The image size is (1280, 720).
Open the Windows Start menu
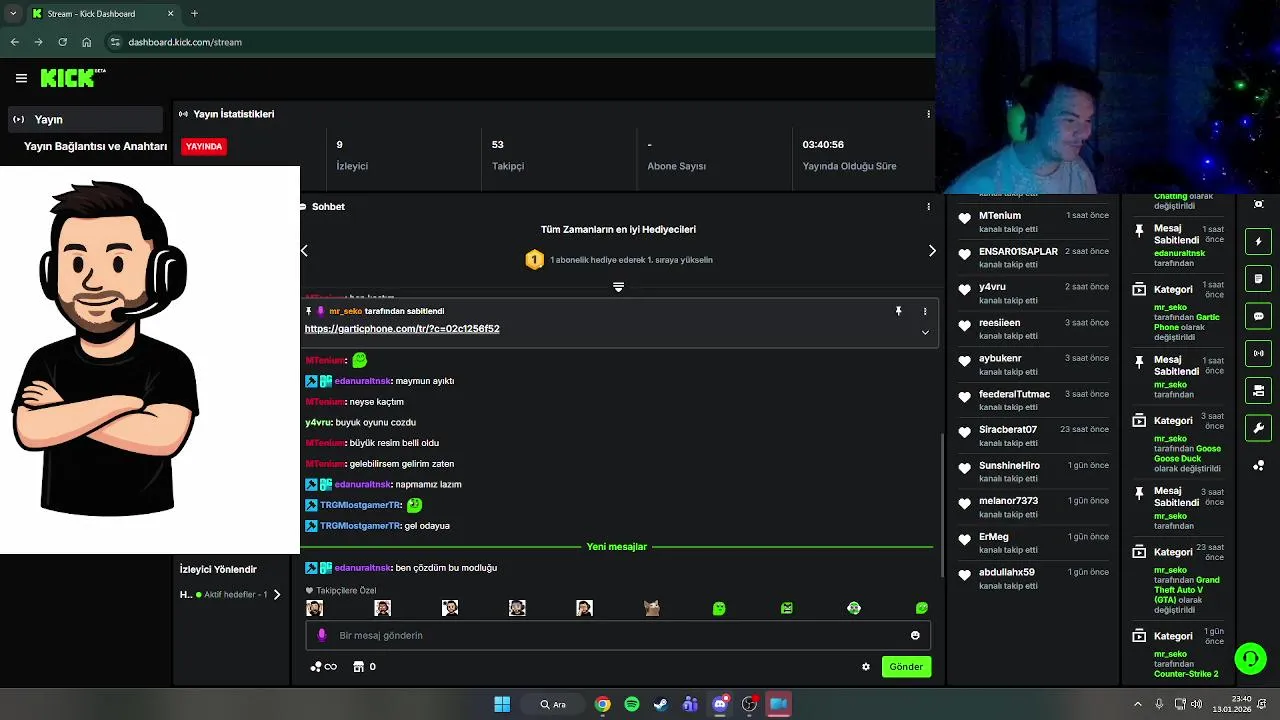(502, 704)
